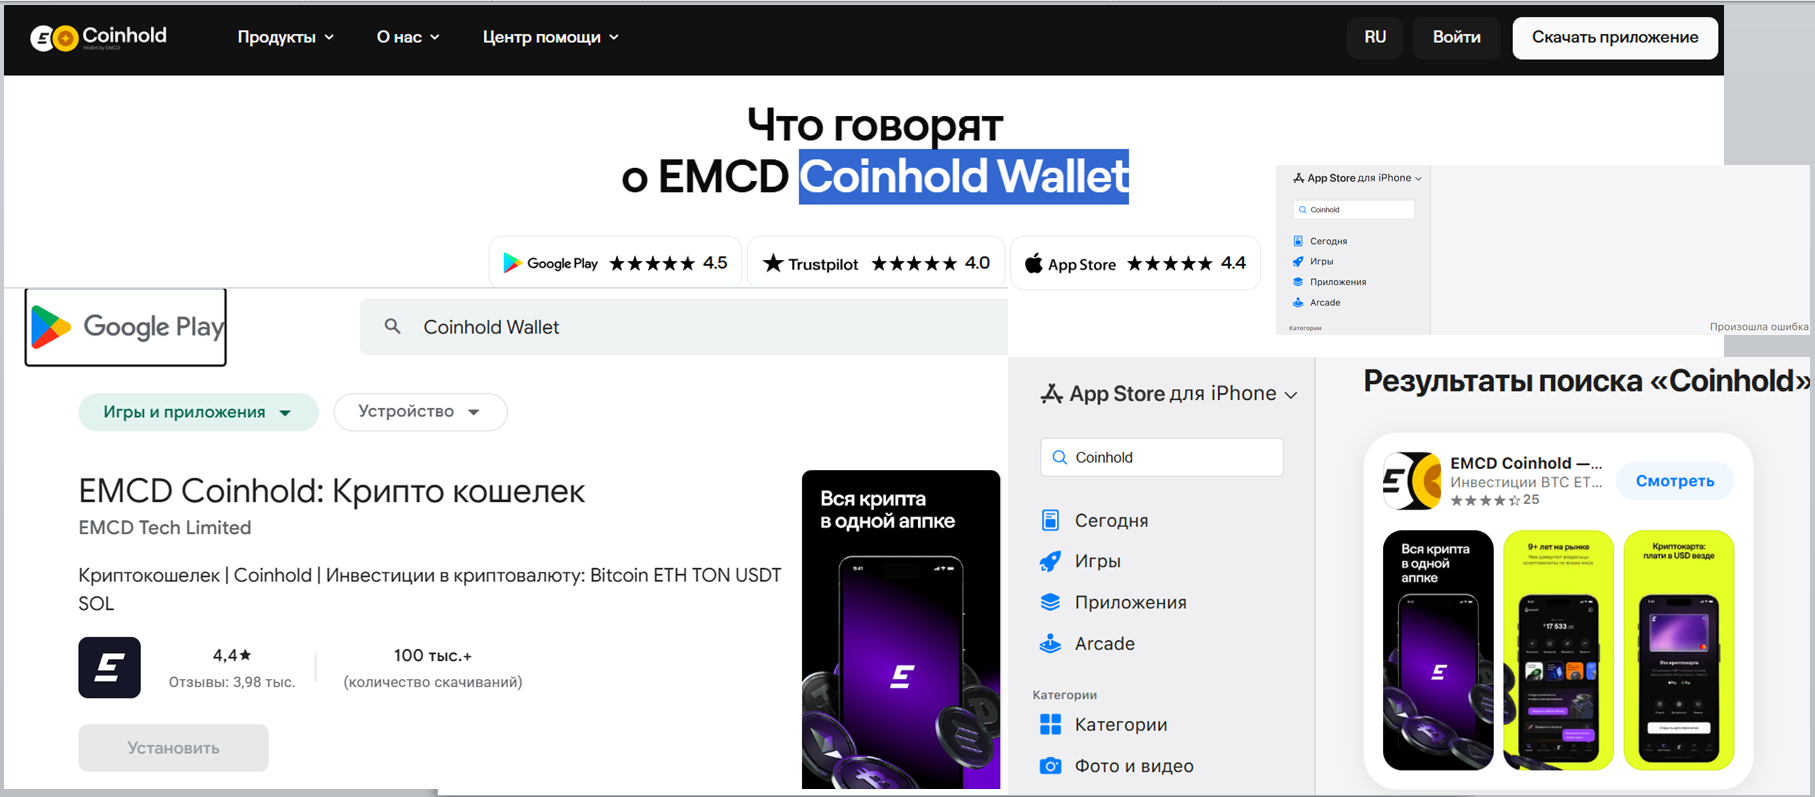The width and height of the screenshot is (1815, 797).
Task: Open the EMCD Coinhold result title in App Store
Action: point(1526,463)
